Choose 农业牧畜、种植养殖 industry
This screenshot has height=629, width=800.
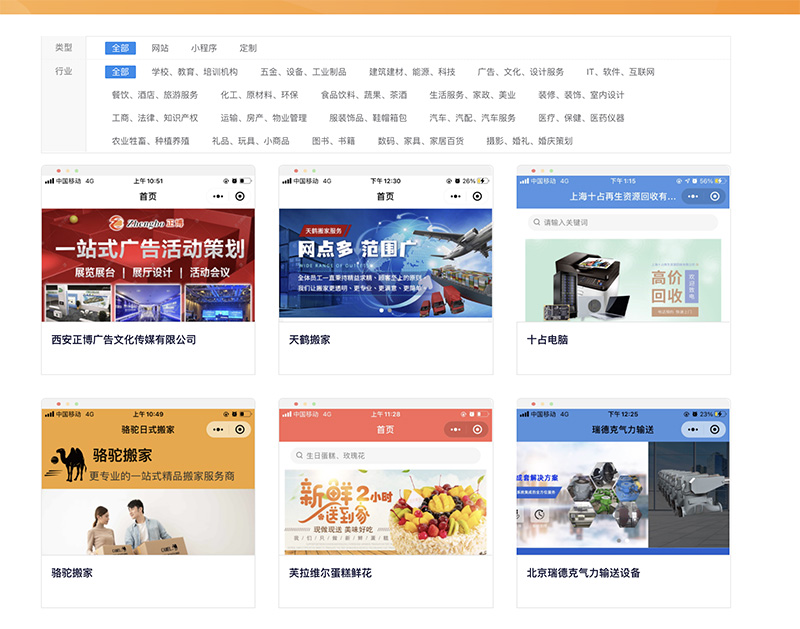point(151,141)
